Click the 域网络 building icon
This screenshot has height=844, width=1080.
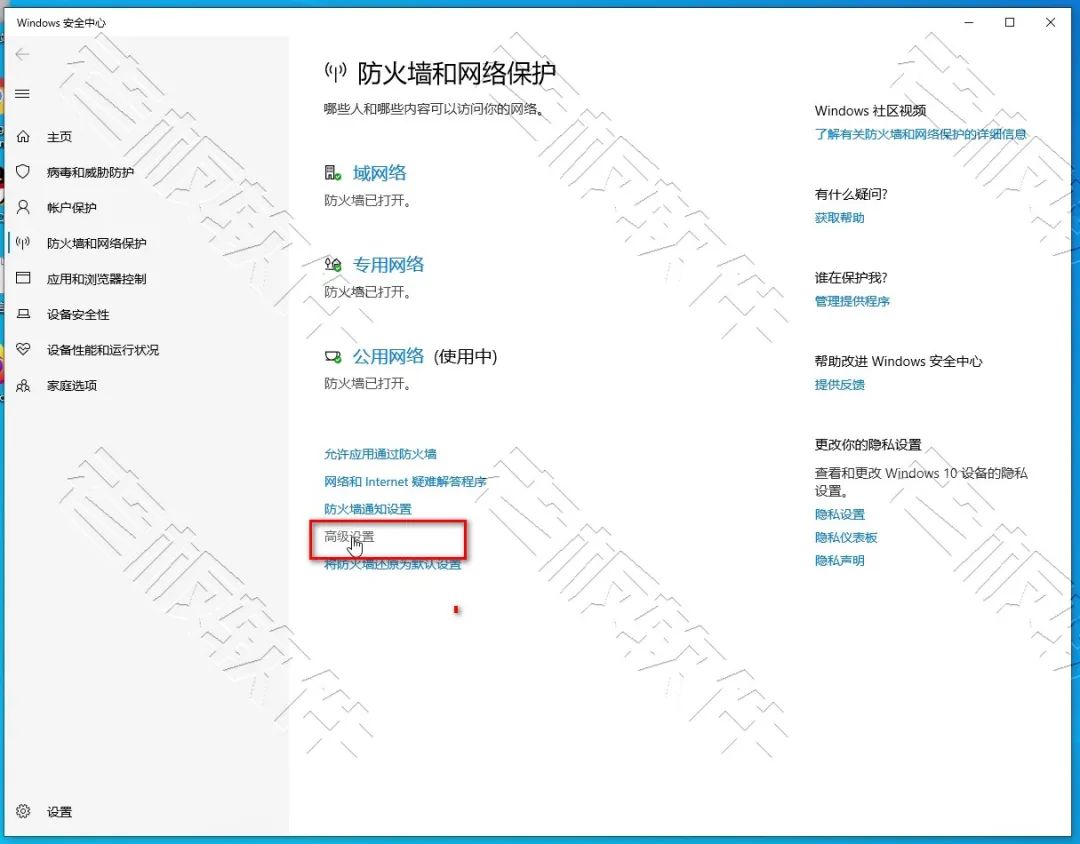333,173
